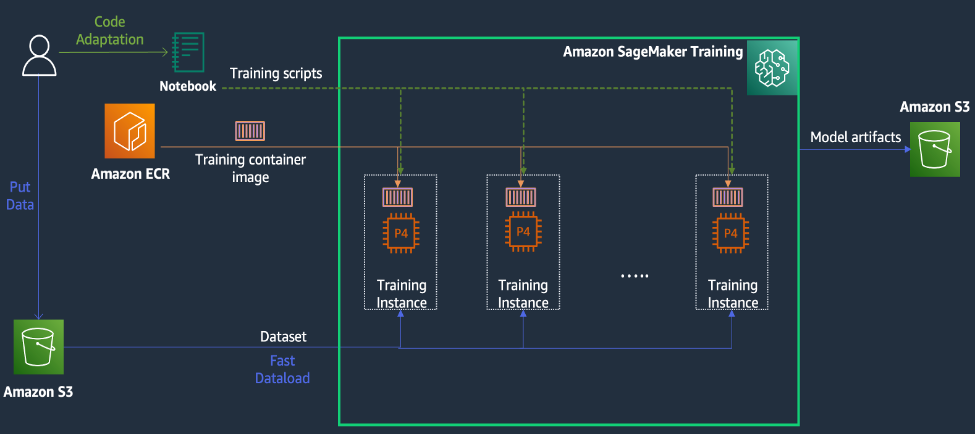Screen dimensions: 977x435
Task: Click the Training scripts label
Action: (x=276, y=74)
